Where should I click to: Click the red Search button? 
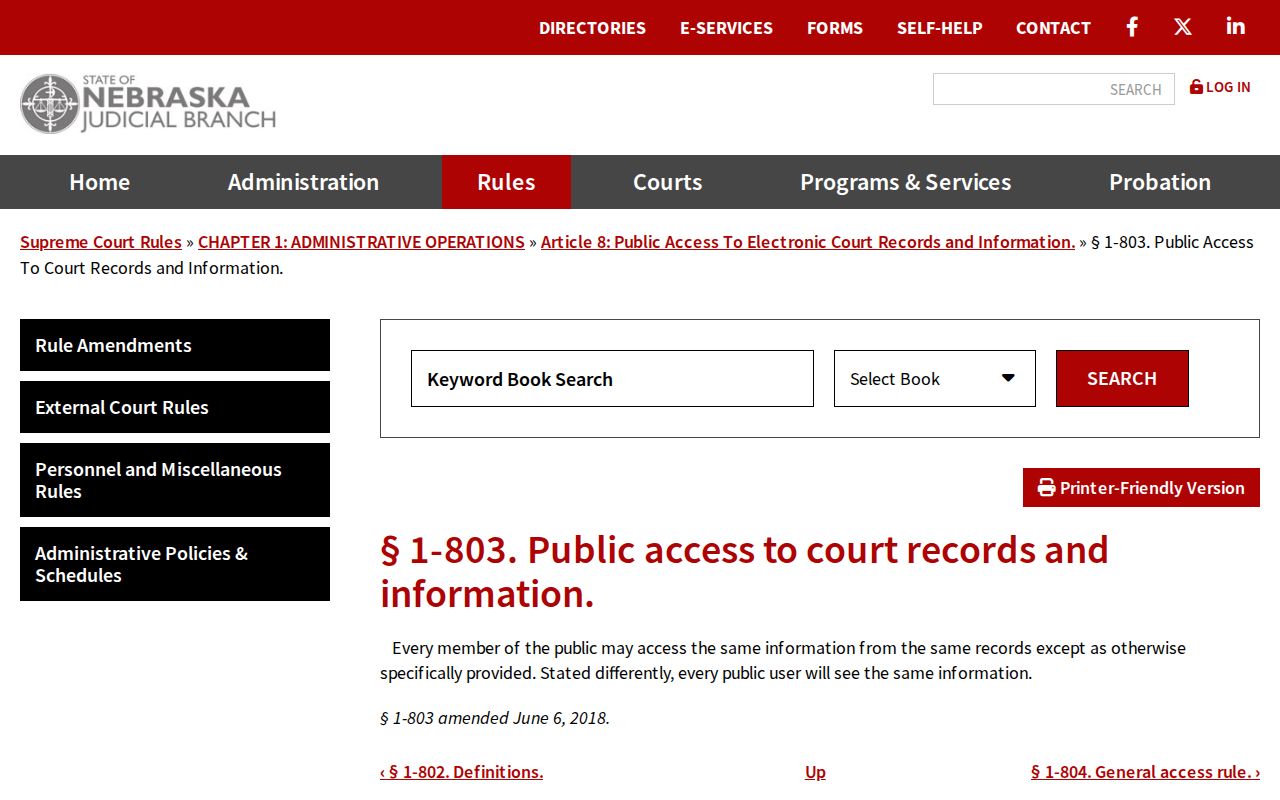[1122, 379]
